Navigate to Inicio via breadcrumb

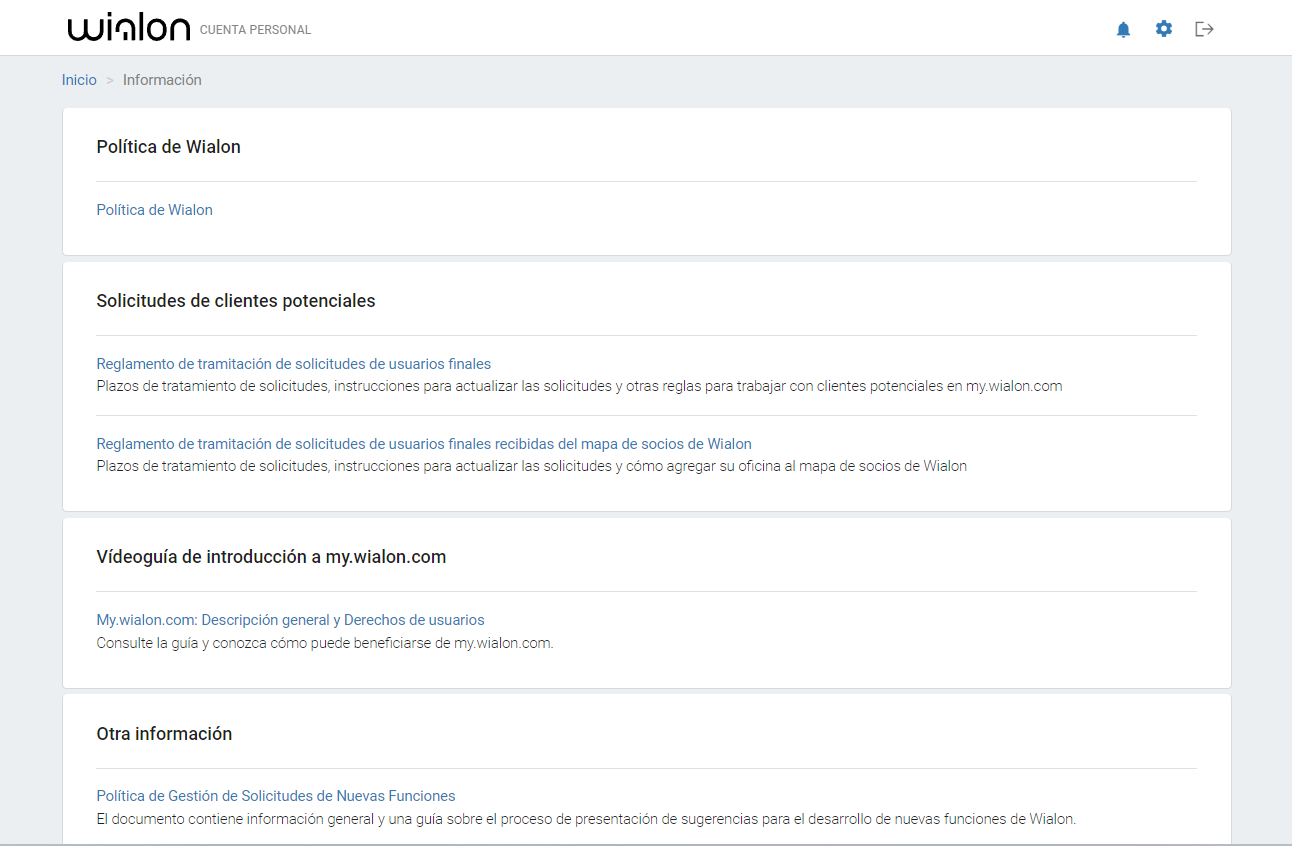[x=79, y=79]
